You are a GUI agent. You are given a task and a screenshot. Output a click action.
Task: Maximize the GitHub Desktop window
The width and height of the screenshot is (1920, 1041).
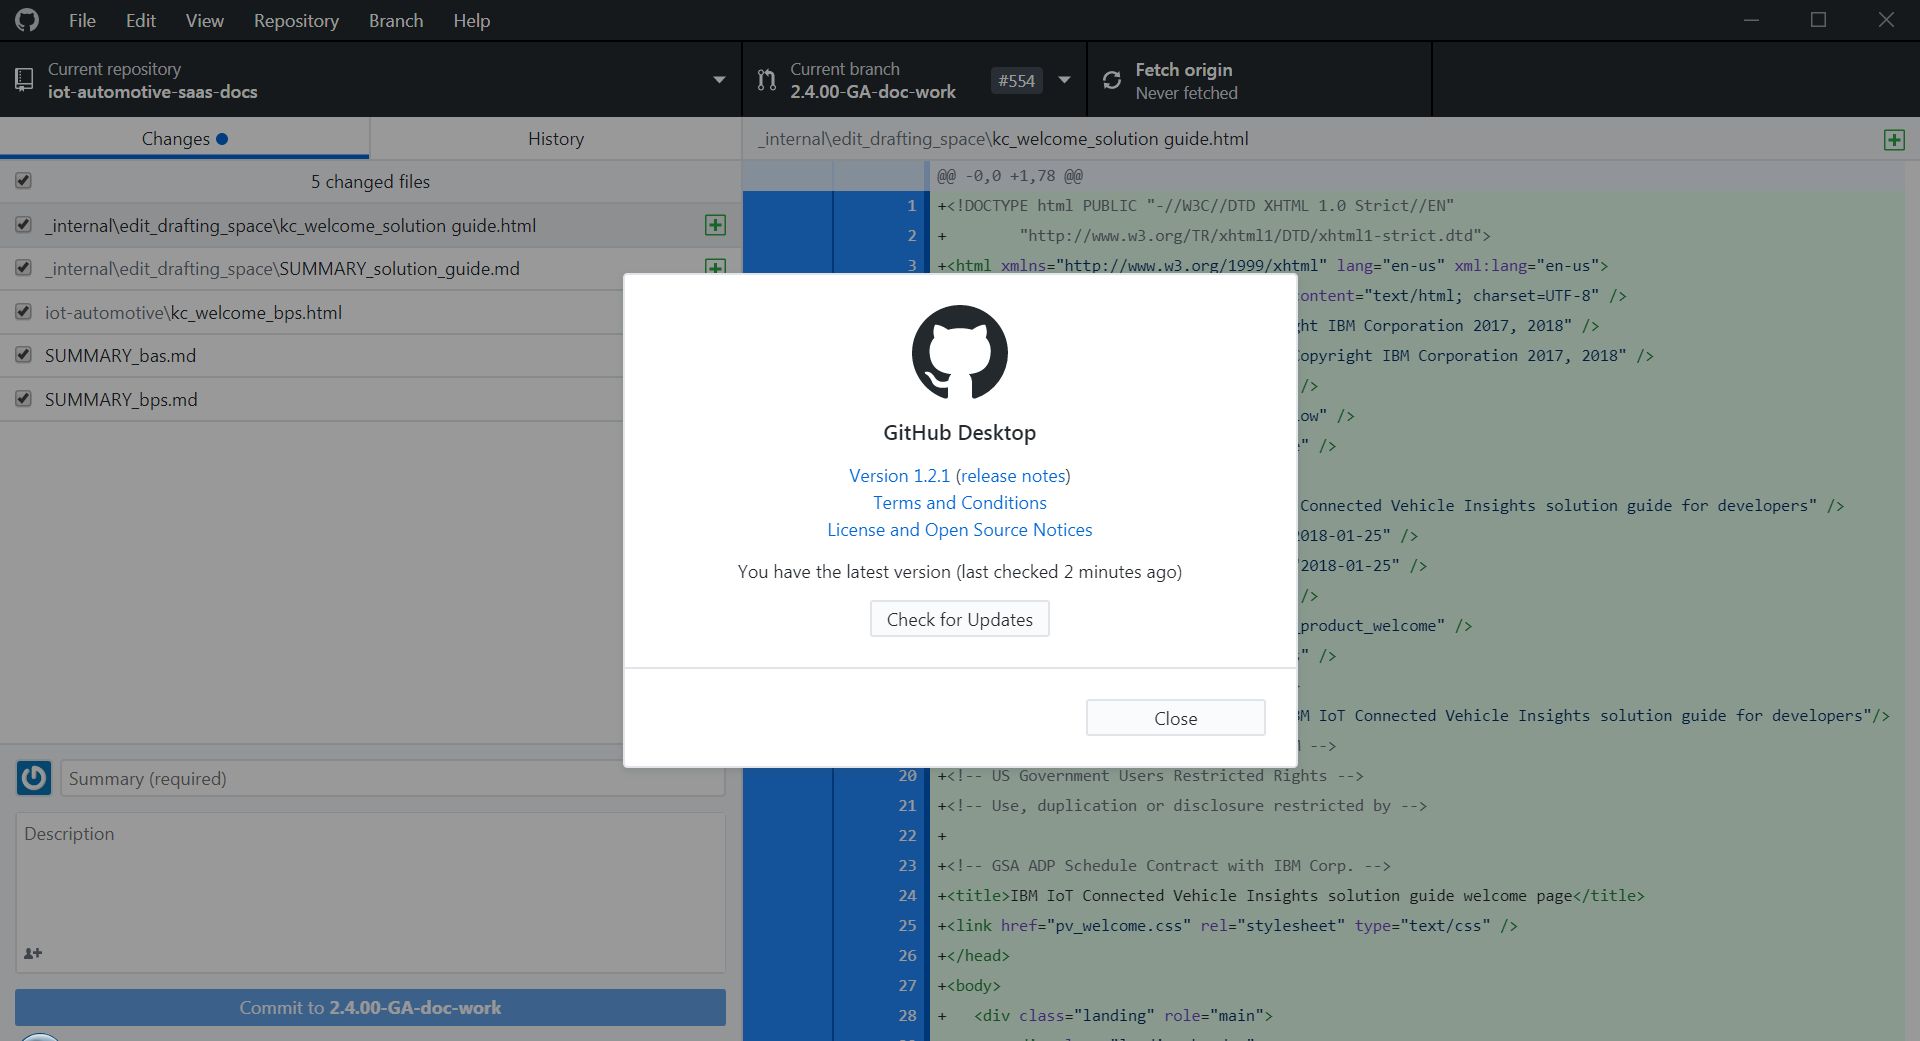point(1818,20)
